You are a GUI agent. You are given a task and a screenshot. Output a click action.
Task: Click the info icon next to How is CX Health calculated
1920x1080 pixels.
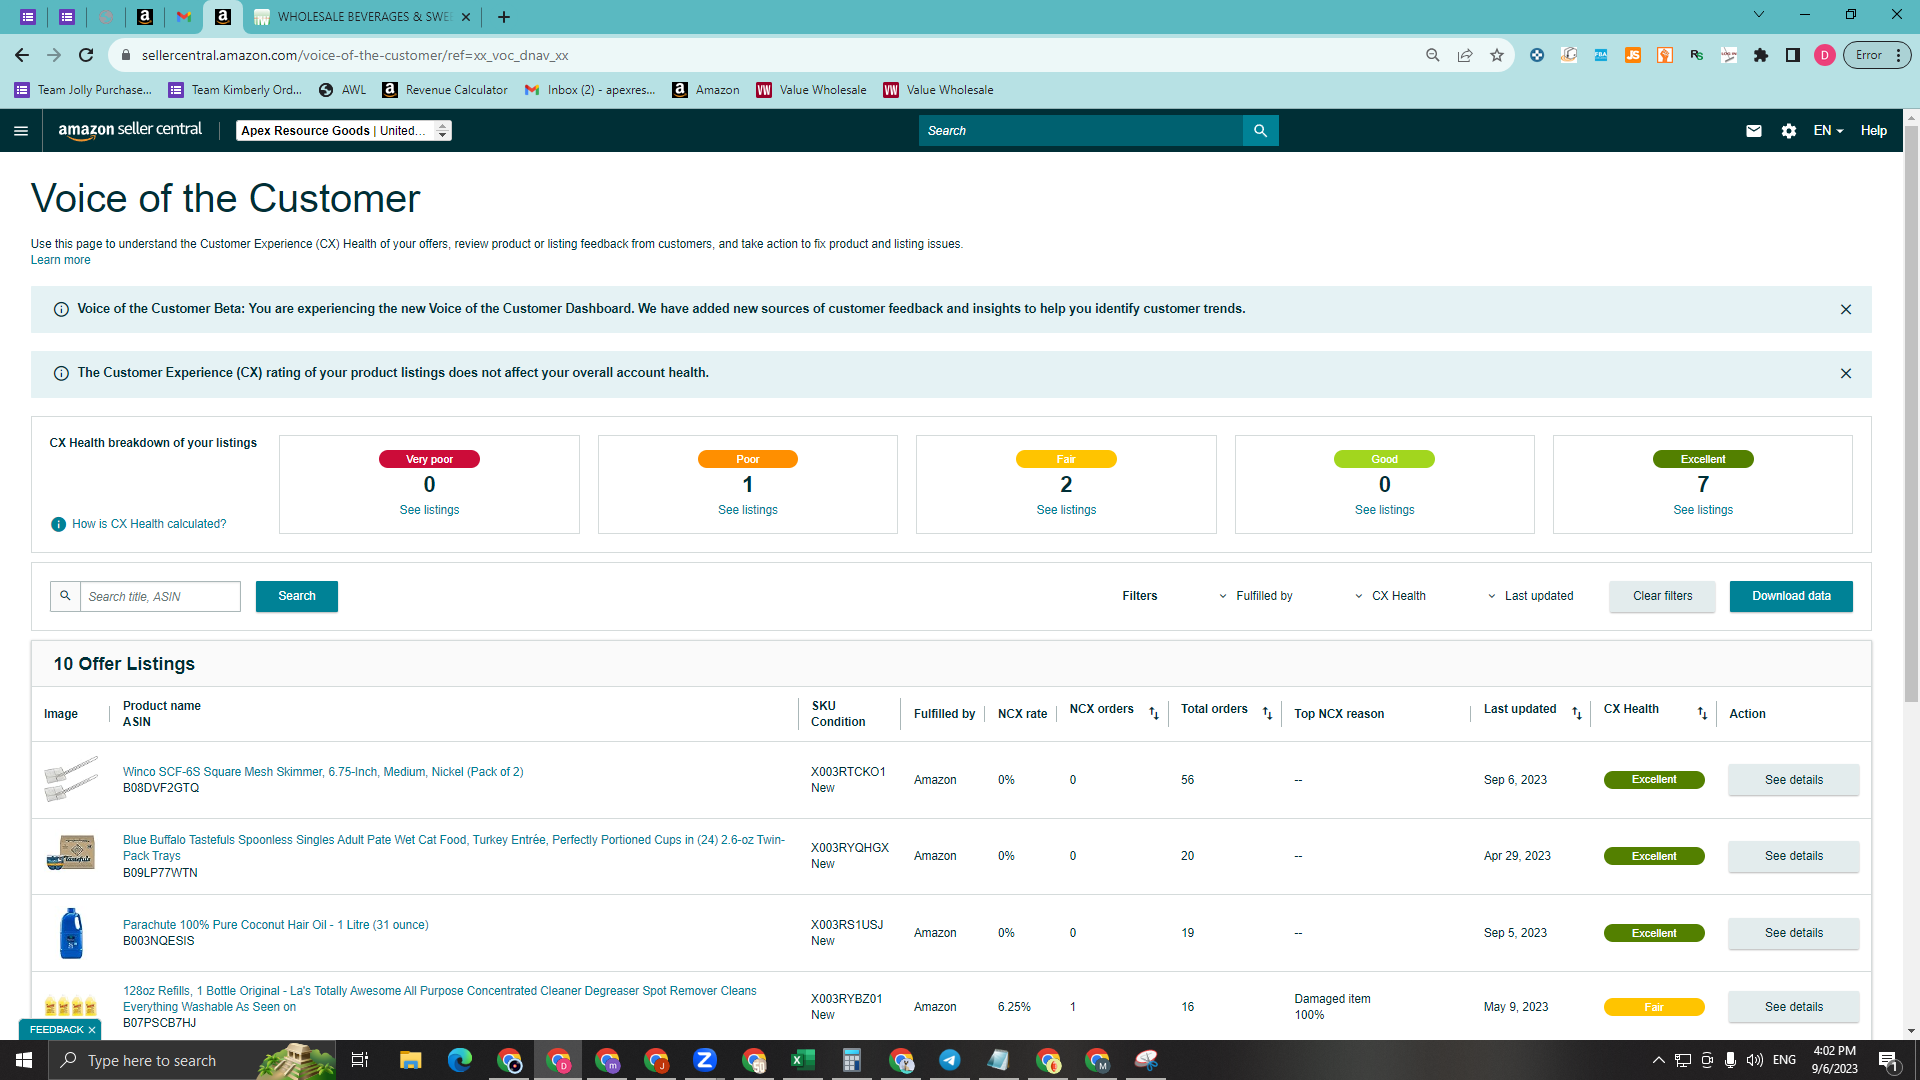click(59, 524)
